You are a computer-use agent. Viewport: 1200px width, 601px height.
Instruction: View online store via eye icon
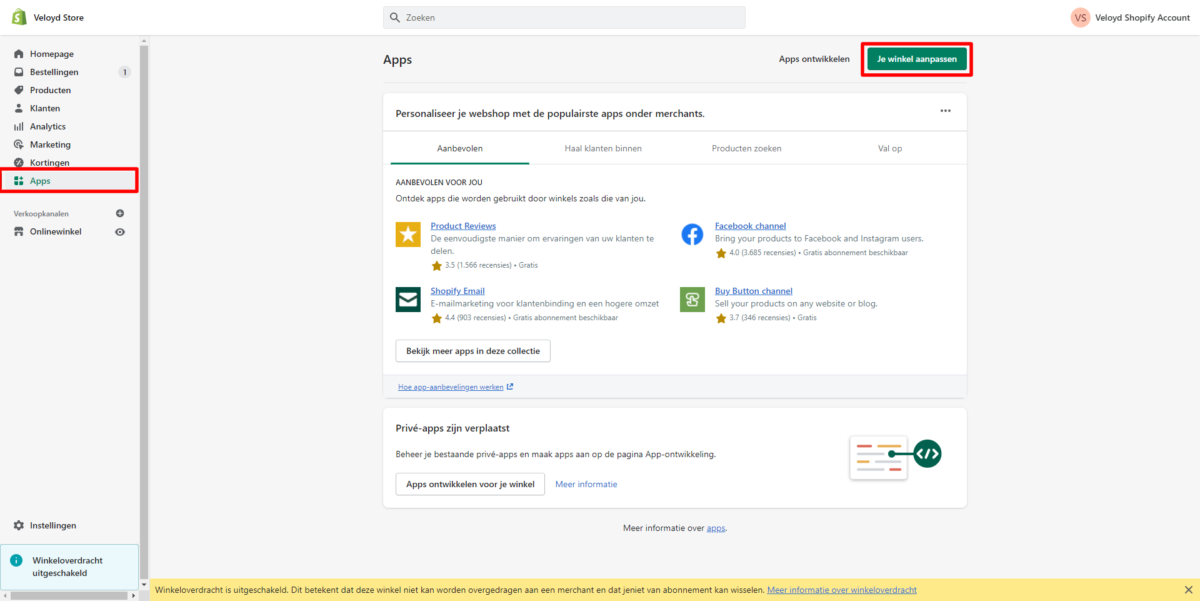pyautogui.click(x=120, y=232)
